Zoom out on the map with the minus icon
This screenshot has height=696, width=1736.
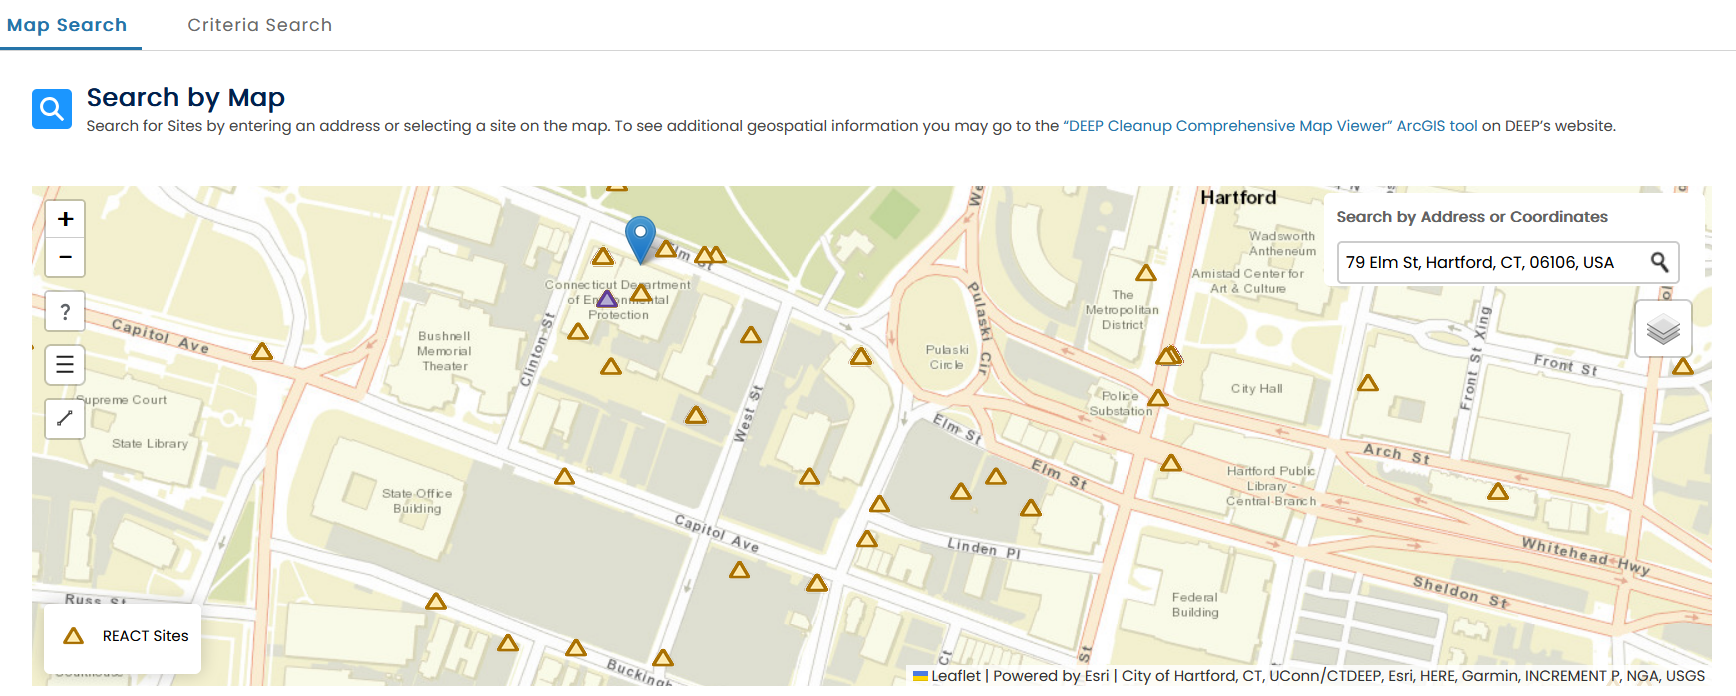click(x=64, y=257)
